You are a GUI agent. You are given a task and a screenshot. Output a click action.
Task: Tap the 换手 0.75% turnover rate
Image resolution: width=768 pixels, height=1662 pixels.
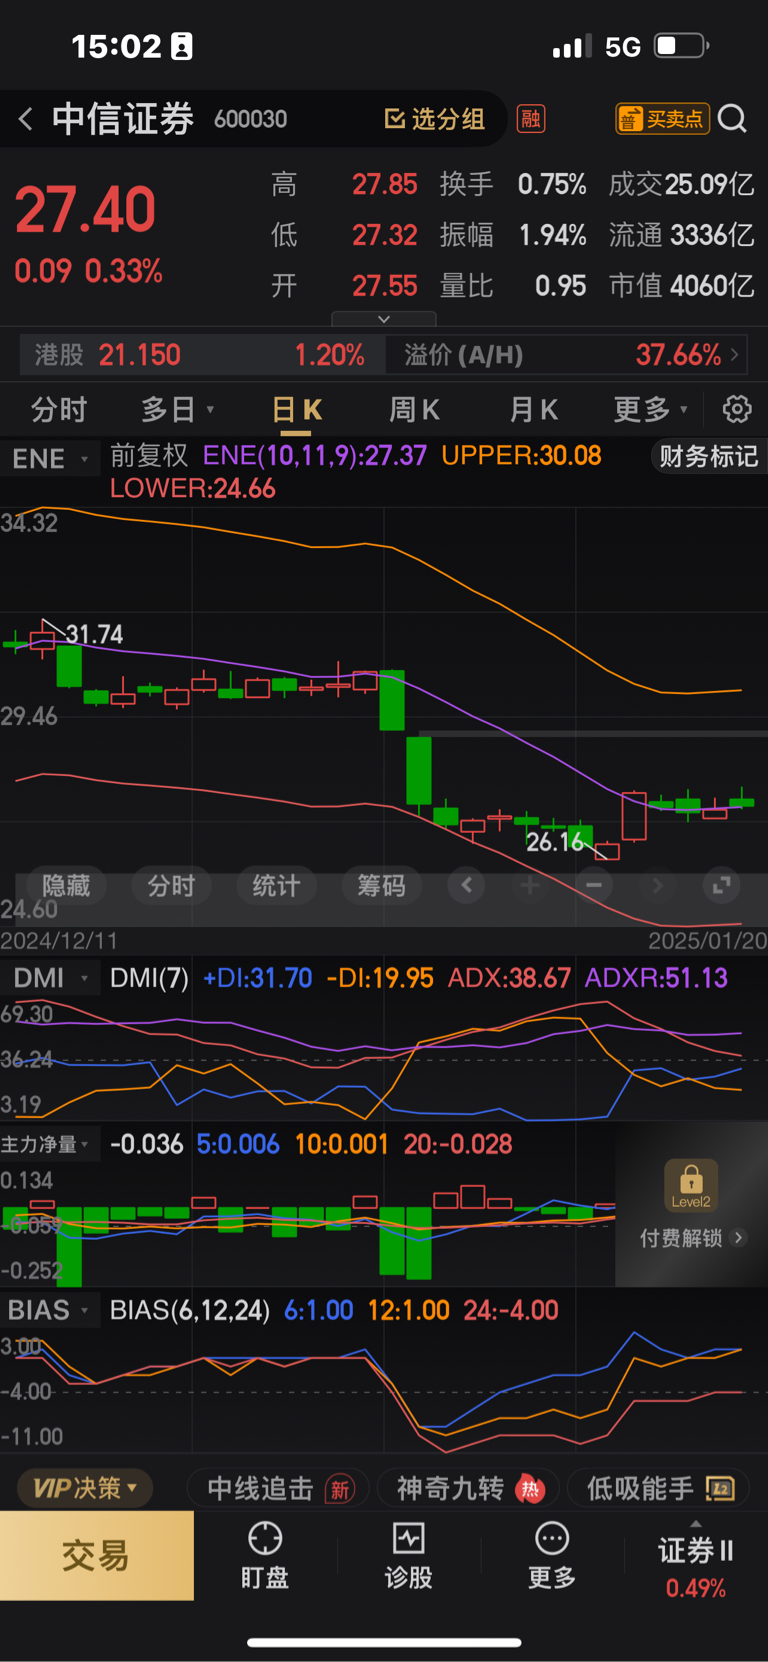pyautogui.click(x=513, y=185)
